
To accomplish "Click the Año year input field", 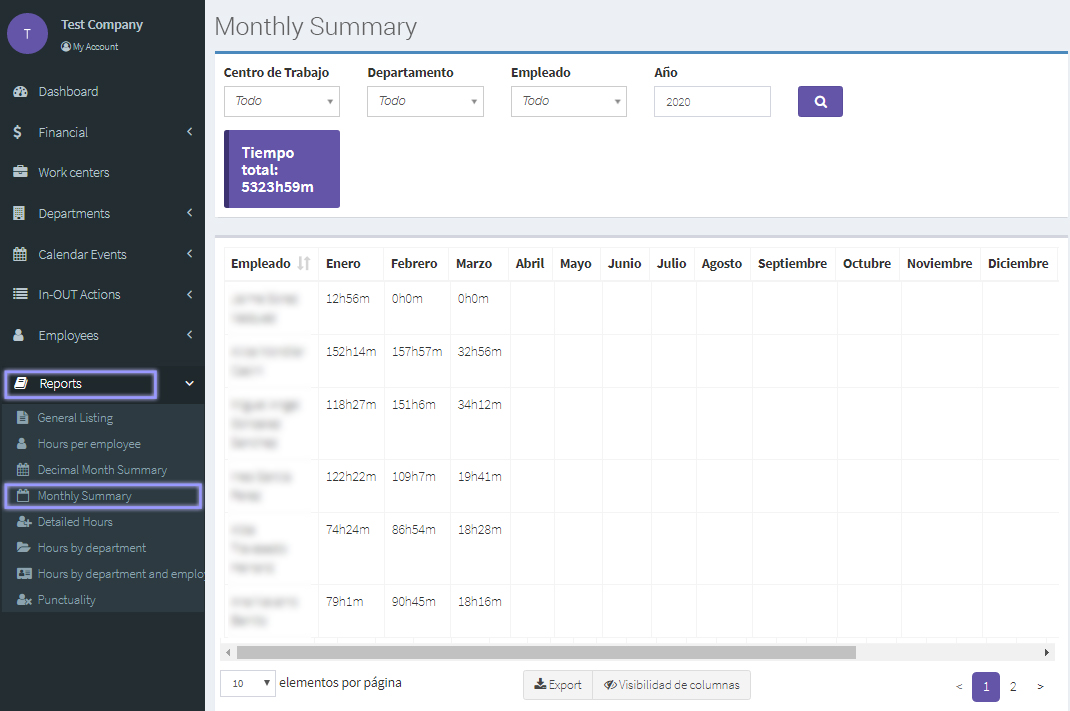I will pyautogui.click(x=712, y=101).
